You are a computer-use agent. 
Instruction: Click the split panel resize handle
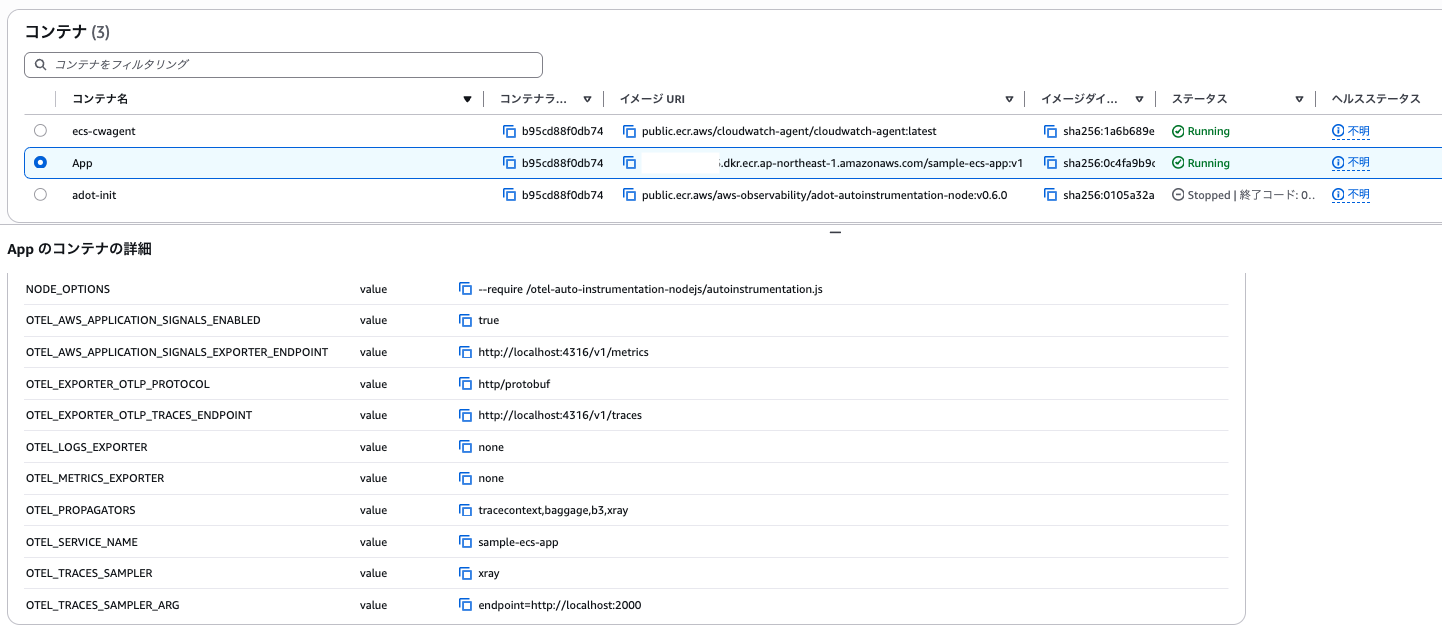click(836, 233)
